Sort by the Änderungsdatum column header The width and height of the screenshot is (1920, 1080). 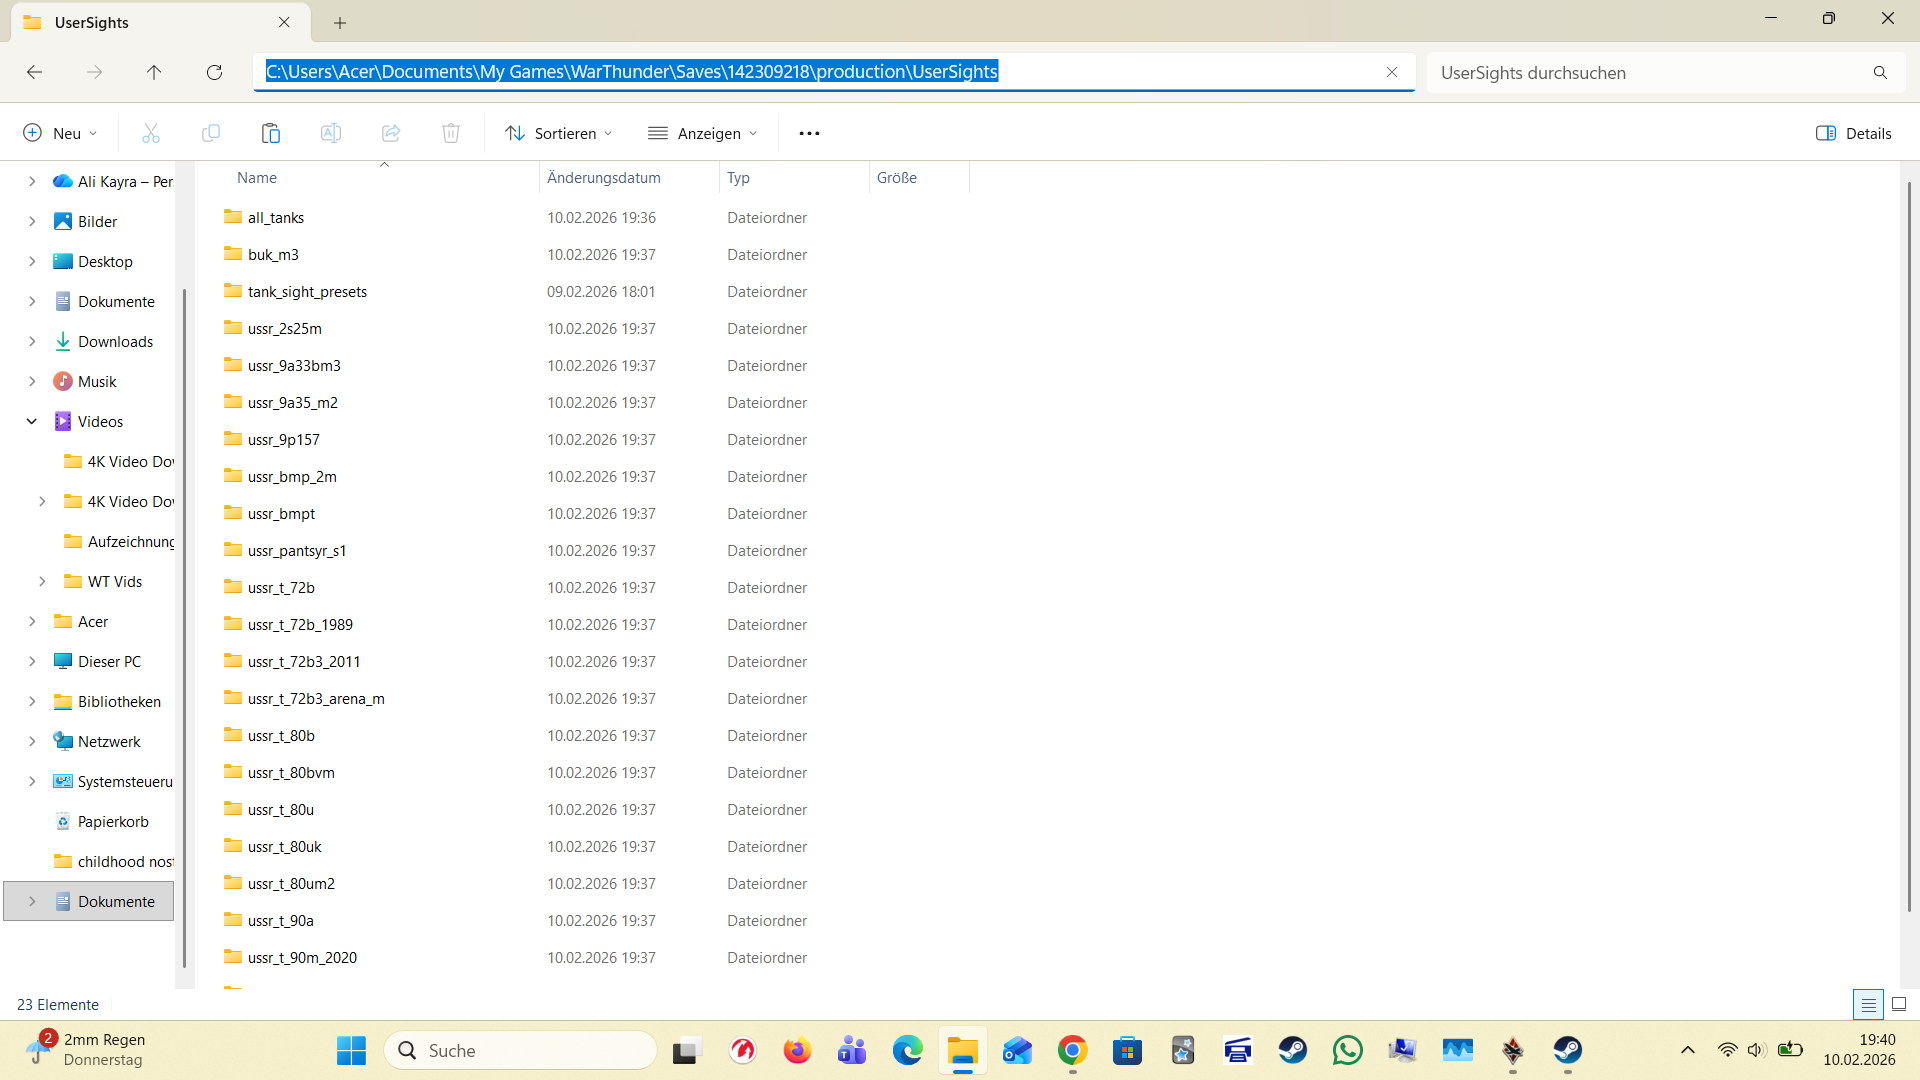(604, 177)
